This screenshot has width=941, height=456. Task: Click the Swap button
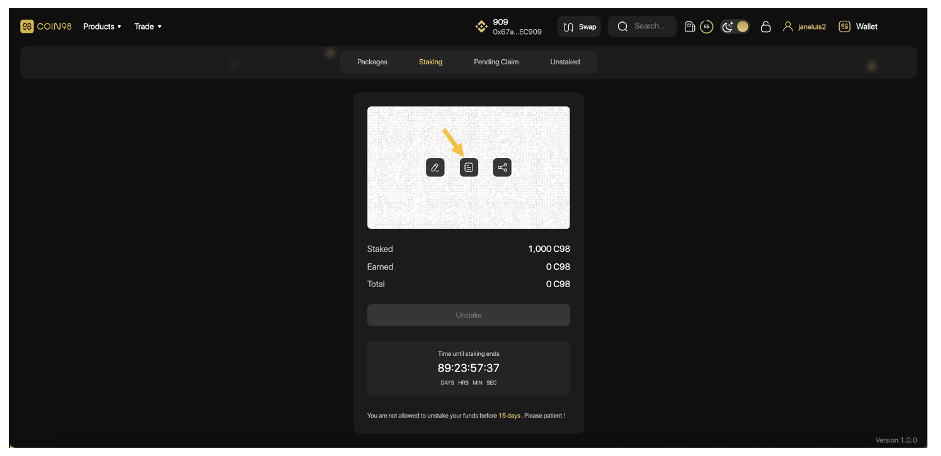(580, 27)
